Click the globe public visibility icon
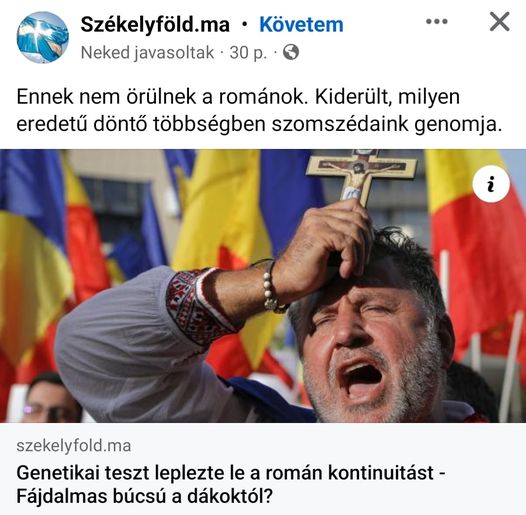 click(291, 52)
